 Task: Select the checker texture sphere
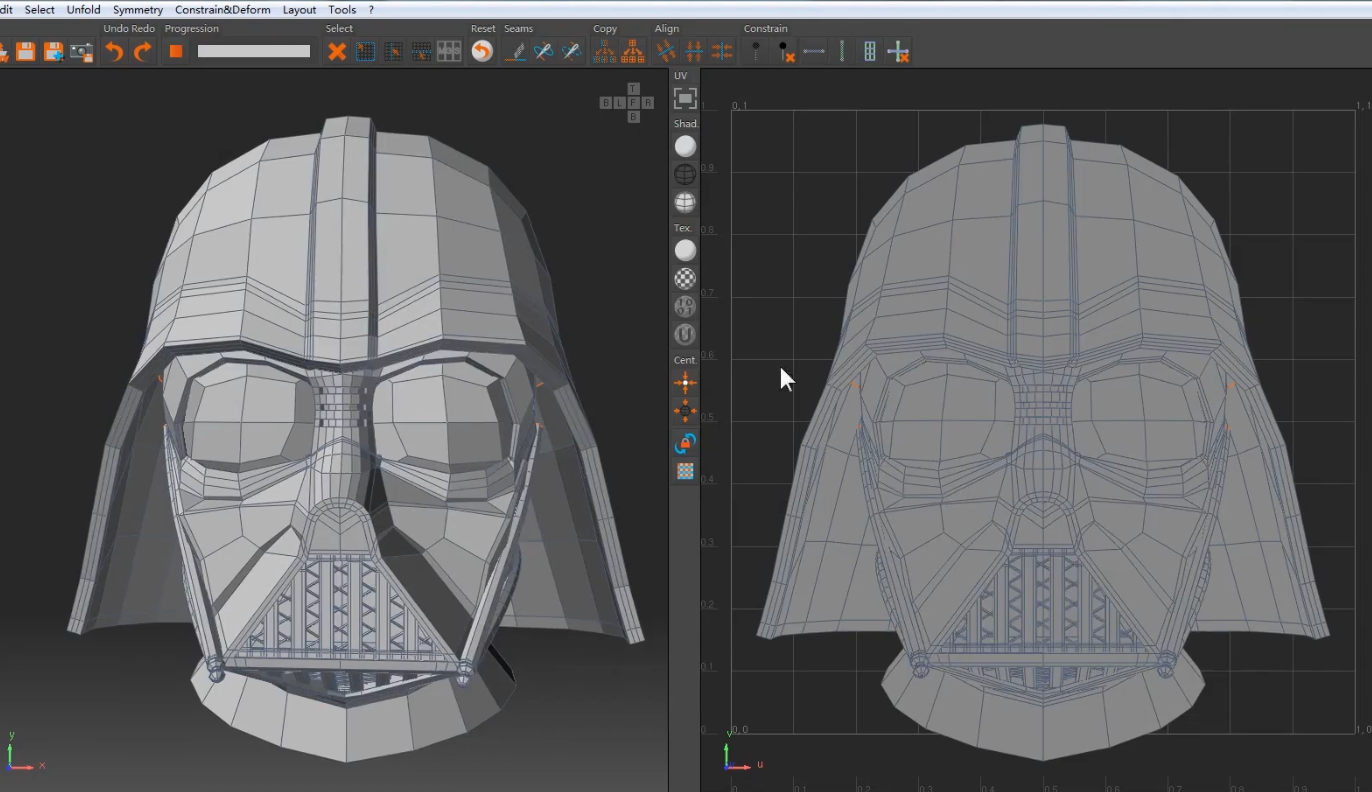(685, 278)
